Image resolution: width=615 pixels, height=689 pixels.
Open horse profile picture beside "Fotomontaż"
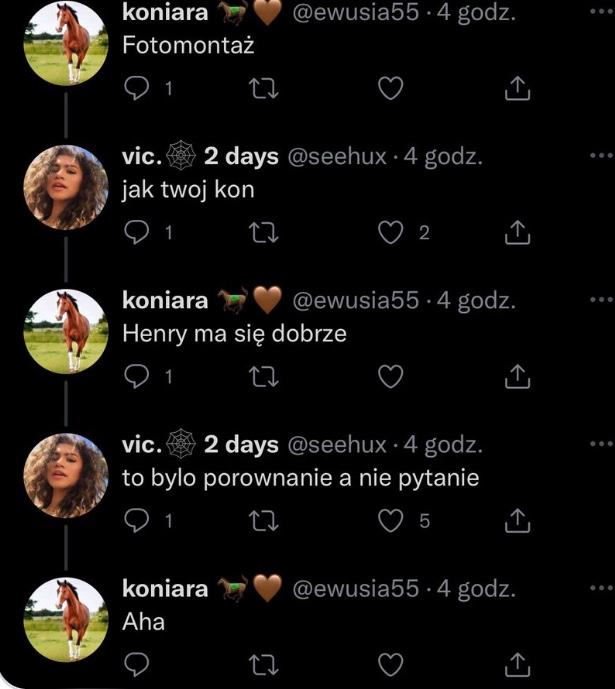pos(67,45)
